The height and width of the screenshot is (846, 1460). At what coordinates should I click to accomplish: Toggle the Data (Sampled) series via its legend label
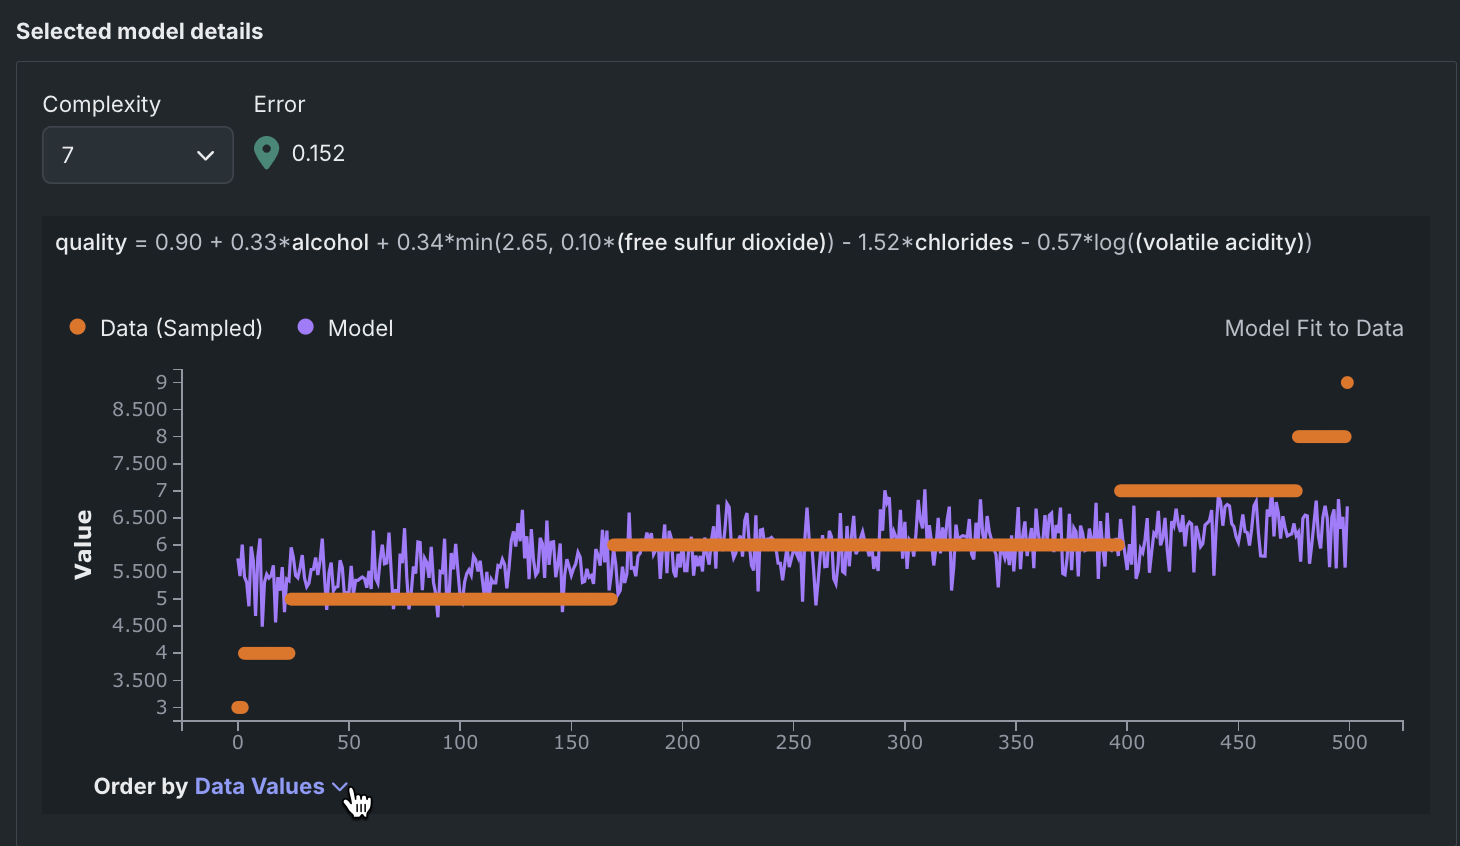point(181,328)
